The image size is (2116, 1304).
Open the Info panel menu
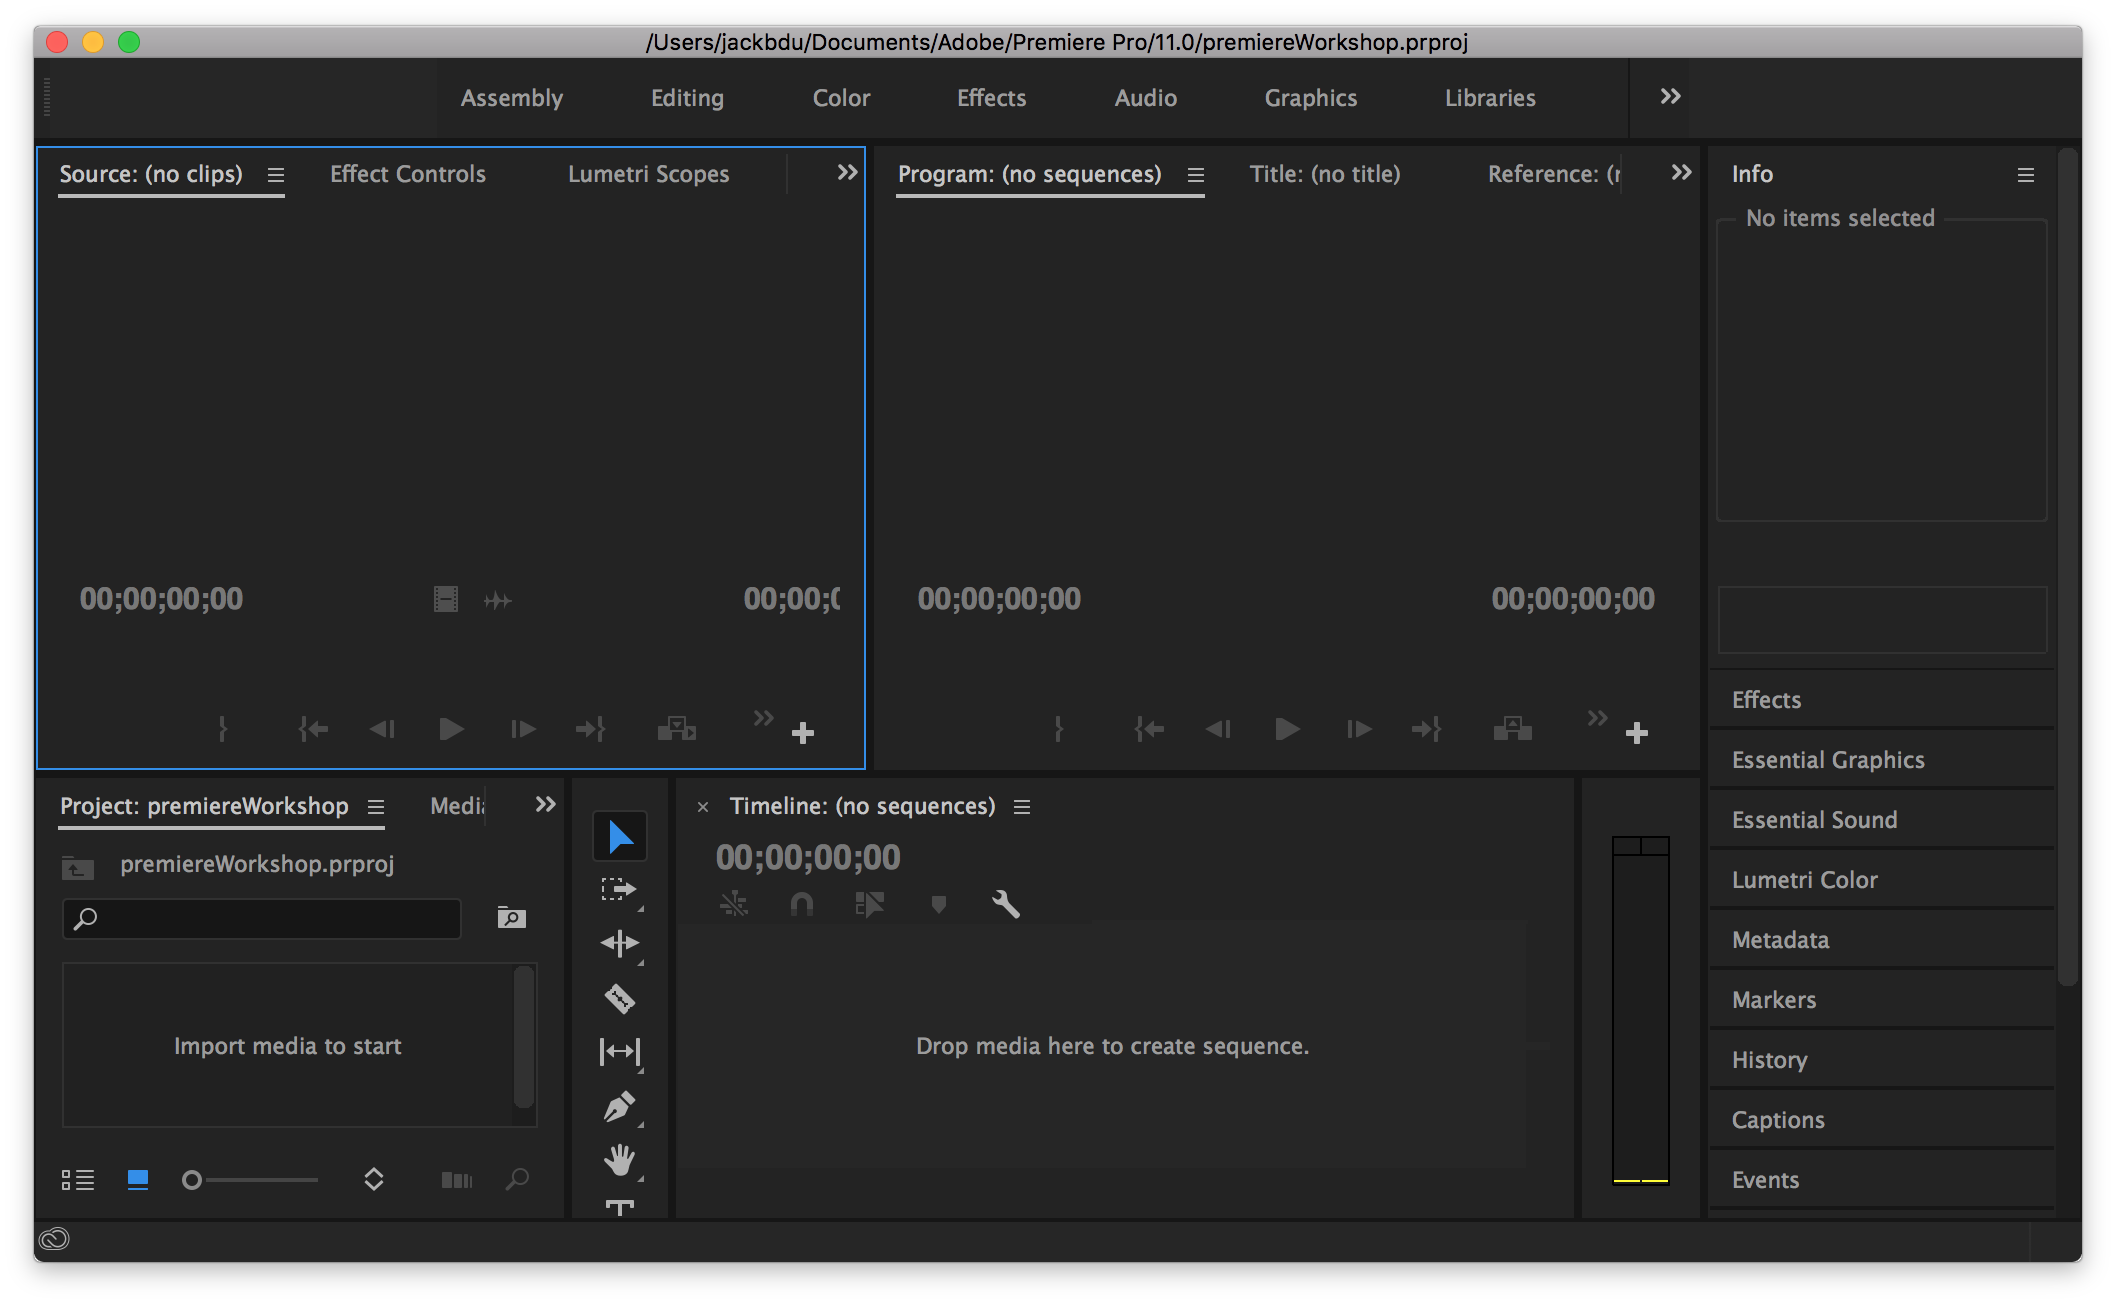[2025, 175]
